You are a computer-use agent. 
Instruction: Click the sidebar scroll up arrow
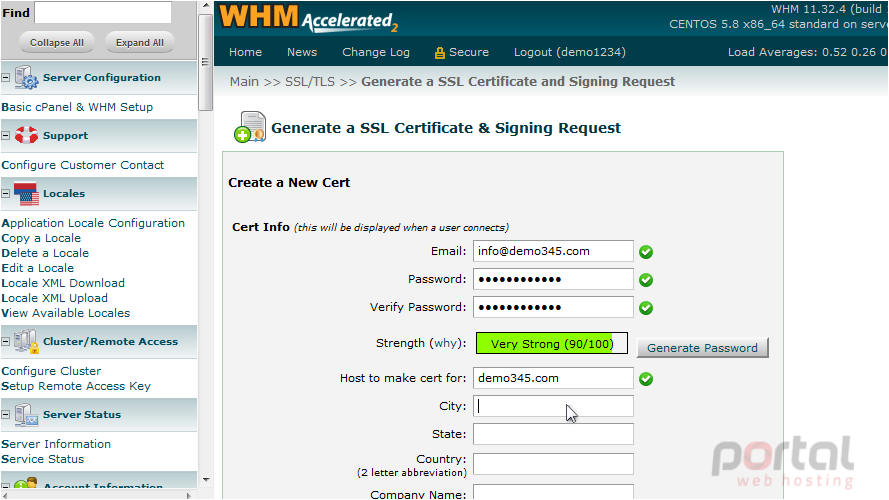click(x=206, y=6)
